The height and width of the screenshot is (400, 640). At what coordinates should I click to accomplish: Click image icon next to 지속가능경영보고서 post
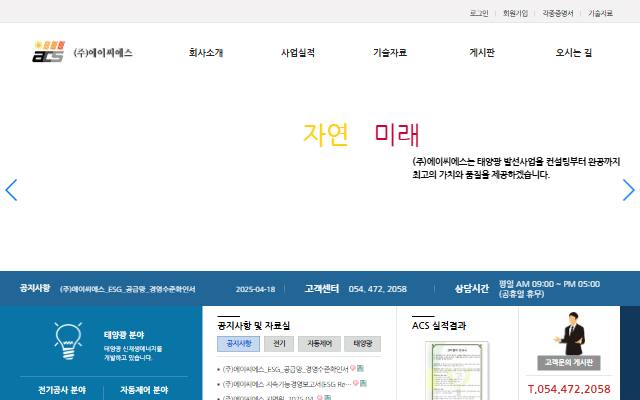click(x=363, y=383)
